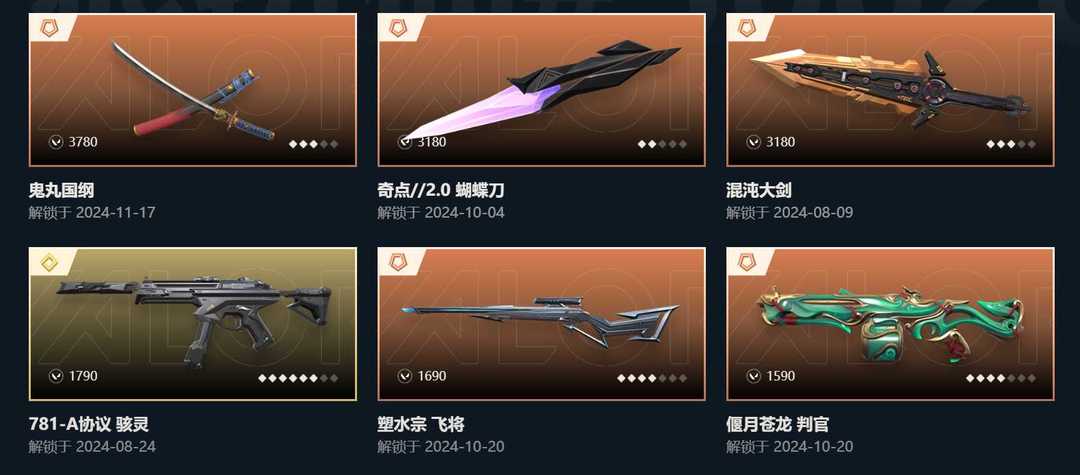View the 781-A协议 骇灵 gun skin
1080x475 pixels.
pos(192,324)
